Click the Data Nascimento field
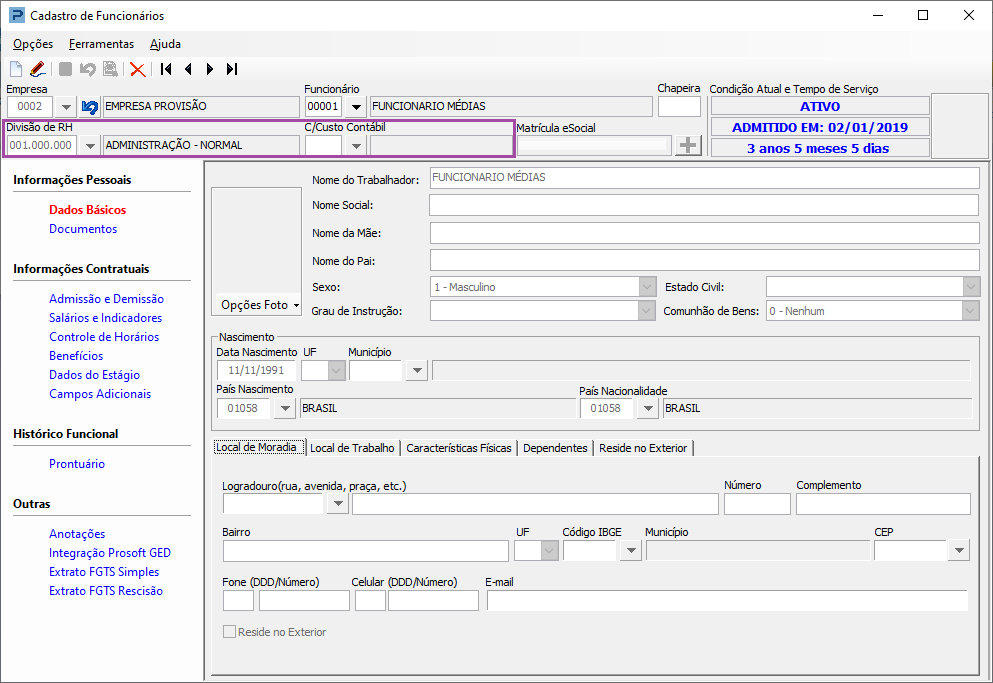This screenshot has height=683, width=993. click(256, 371)
